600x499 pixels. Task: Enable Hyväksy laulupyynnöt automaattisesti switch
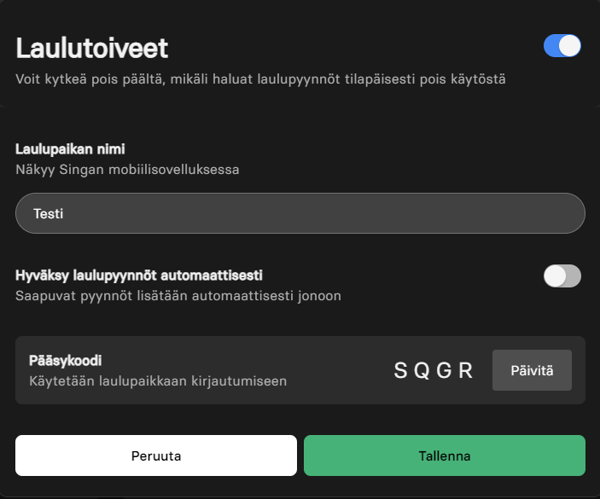pyautogui.click(x=562, y=276)
